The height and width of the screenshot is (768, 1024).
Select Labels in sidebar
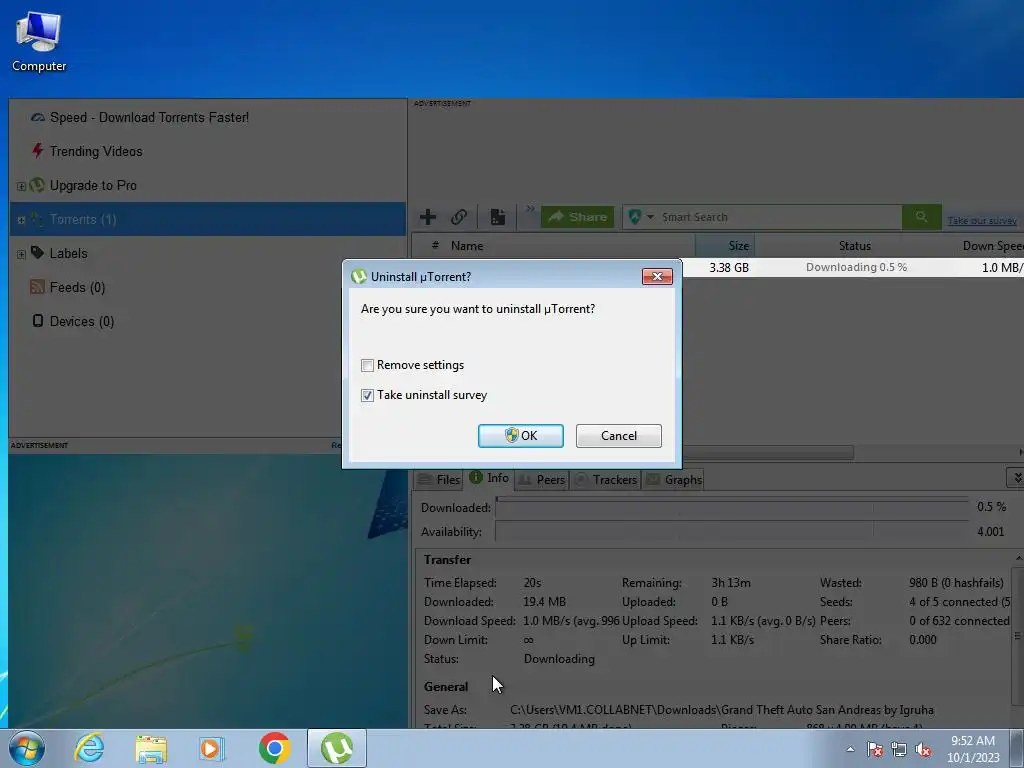tap(68, 253)
